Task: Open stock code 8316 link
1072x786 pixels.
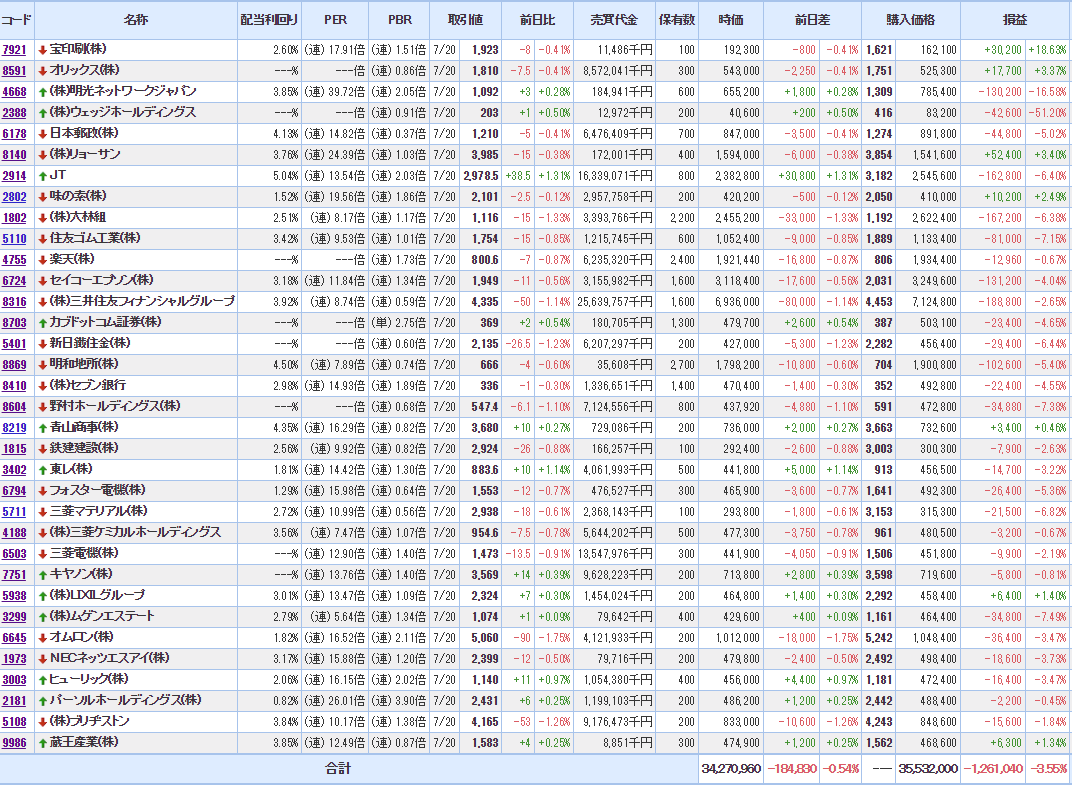Action: [x=15, y=302]
